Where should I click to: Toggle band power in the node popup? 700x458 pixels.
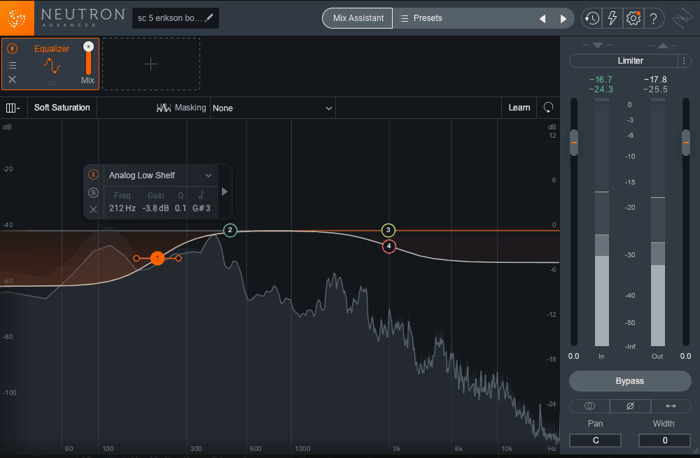pos(93,175)
